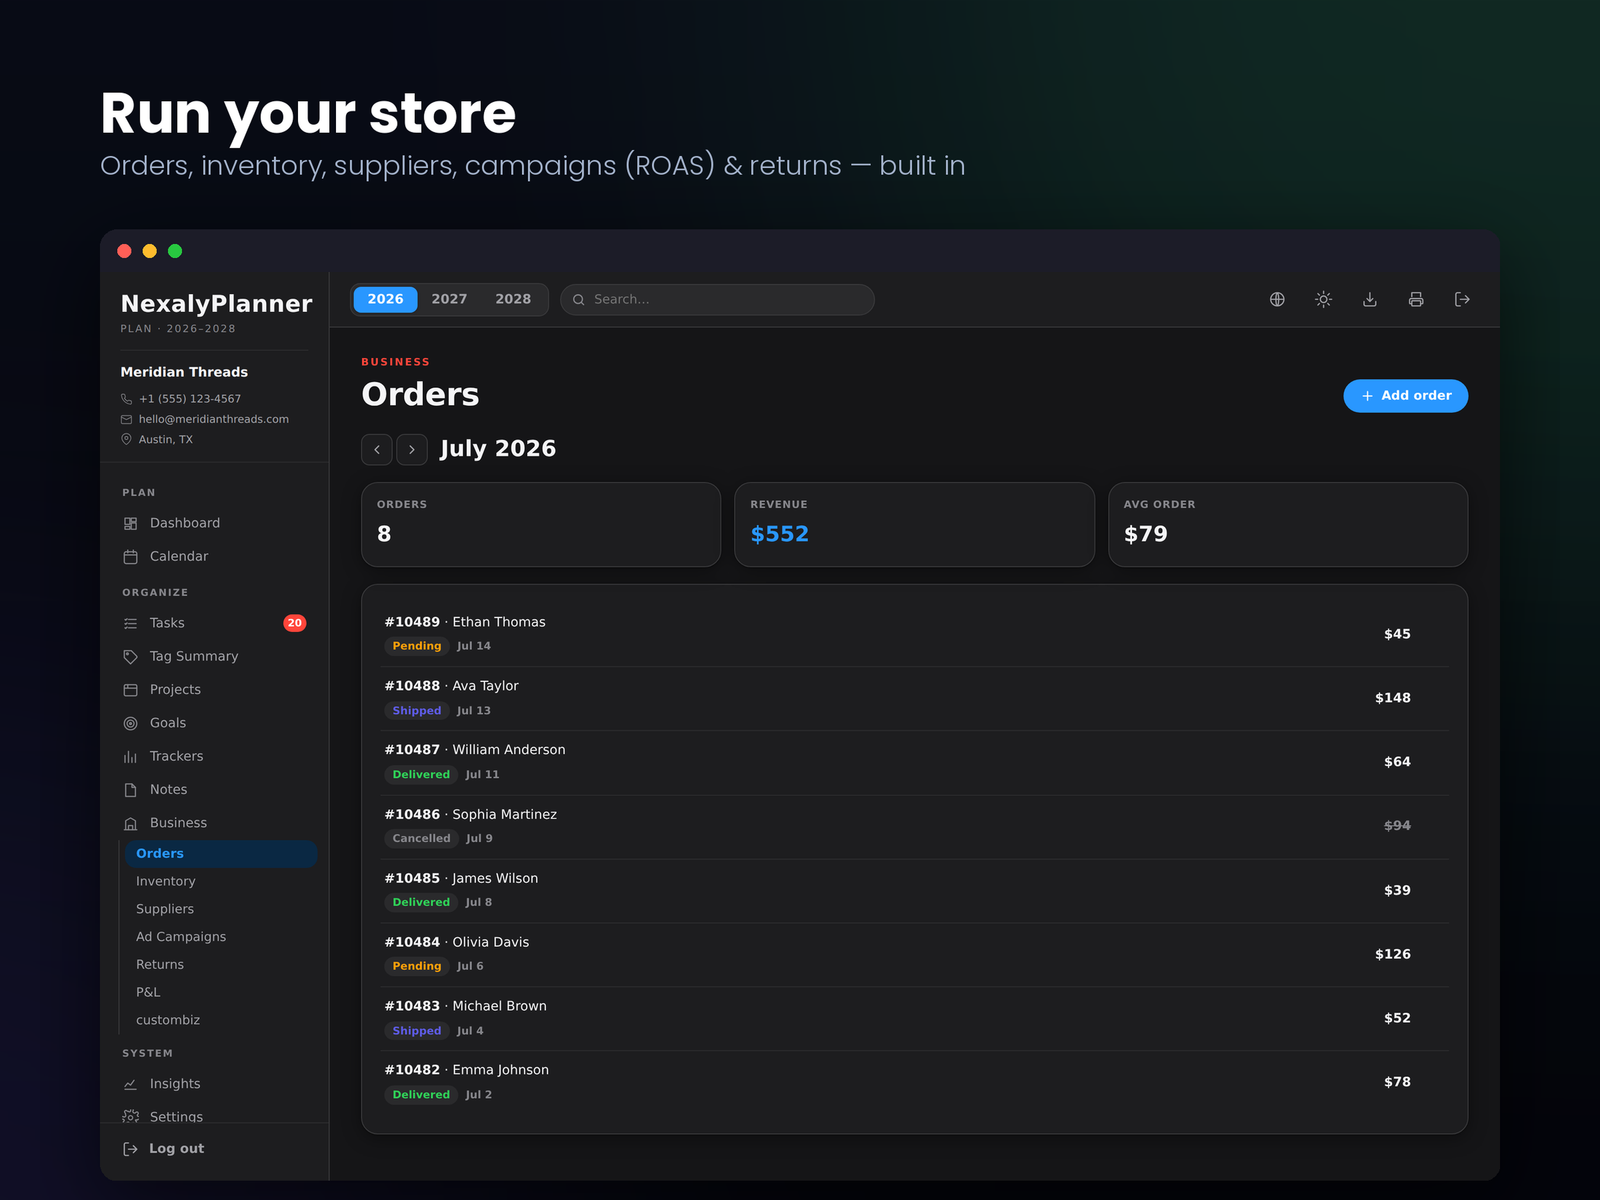Click the Search input field
The width and height of the screenshot is (1600, 1200).
tap(717, 299)
